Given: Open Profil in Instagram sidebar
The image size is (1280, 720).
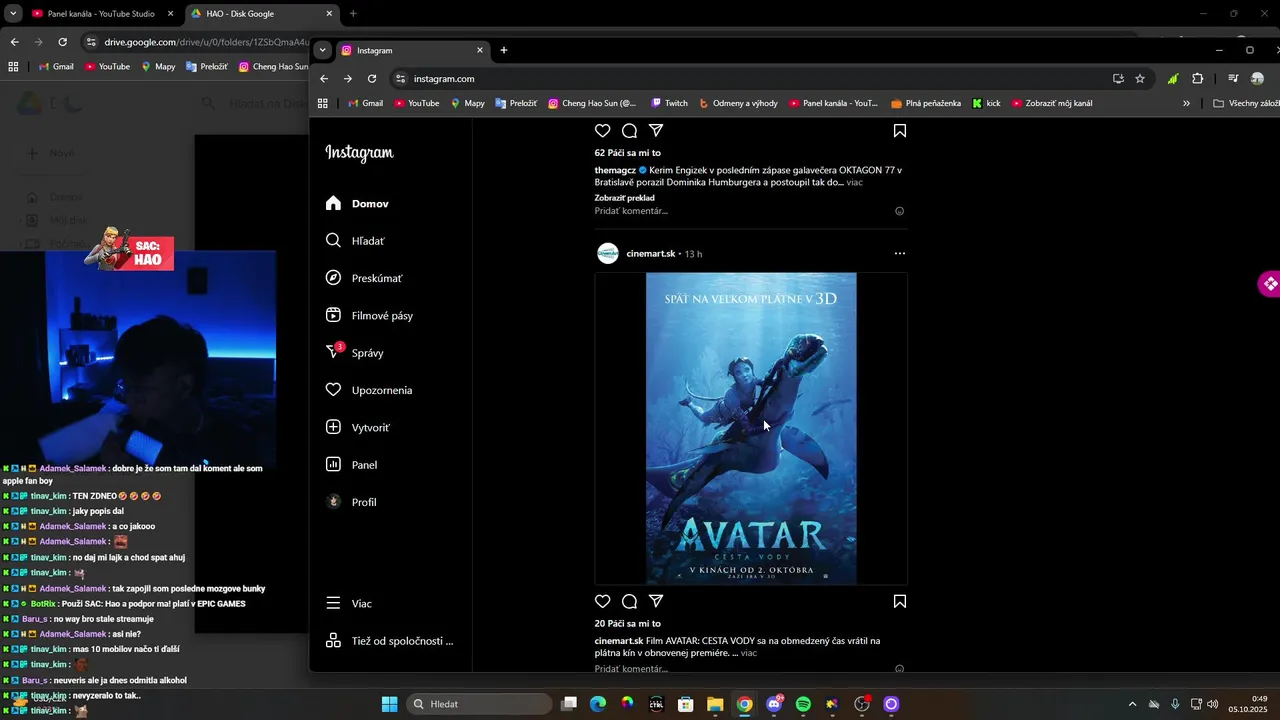Looking at the screenshot, I should pos(351,502).
